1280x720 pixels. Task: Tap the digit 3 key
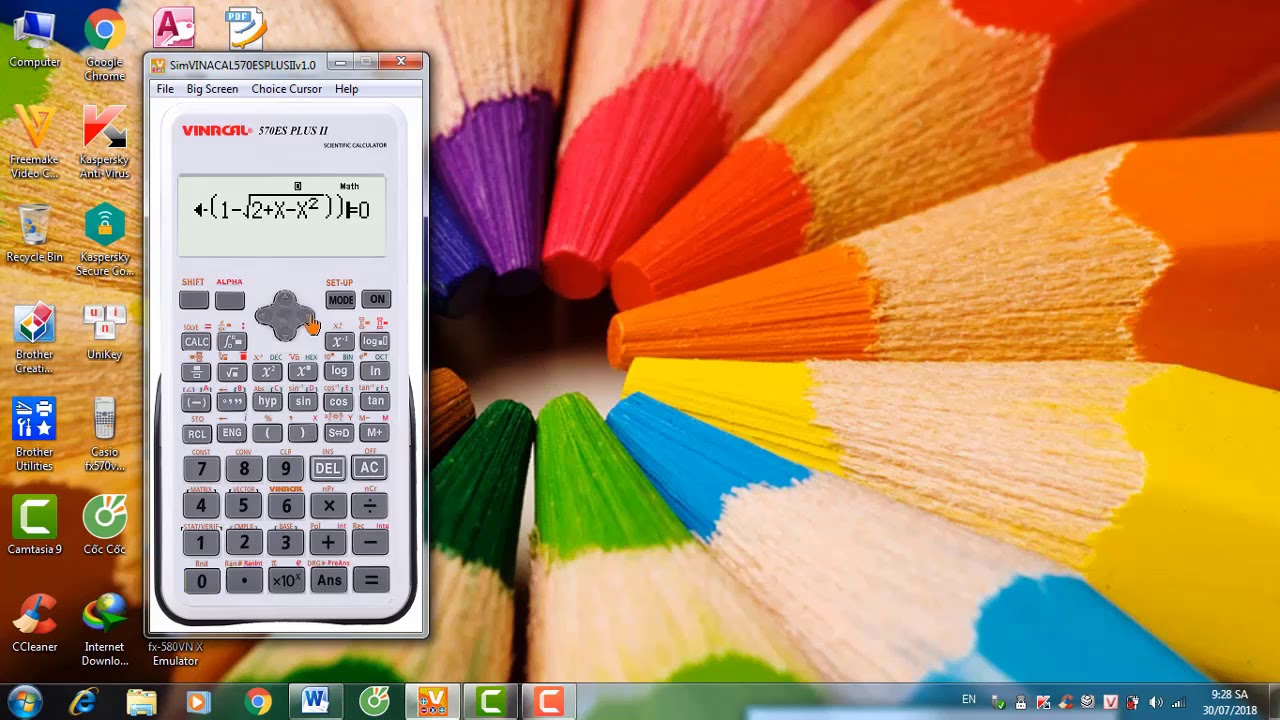285,543
